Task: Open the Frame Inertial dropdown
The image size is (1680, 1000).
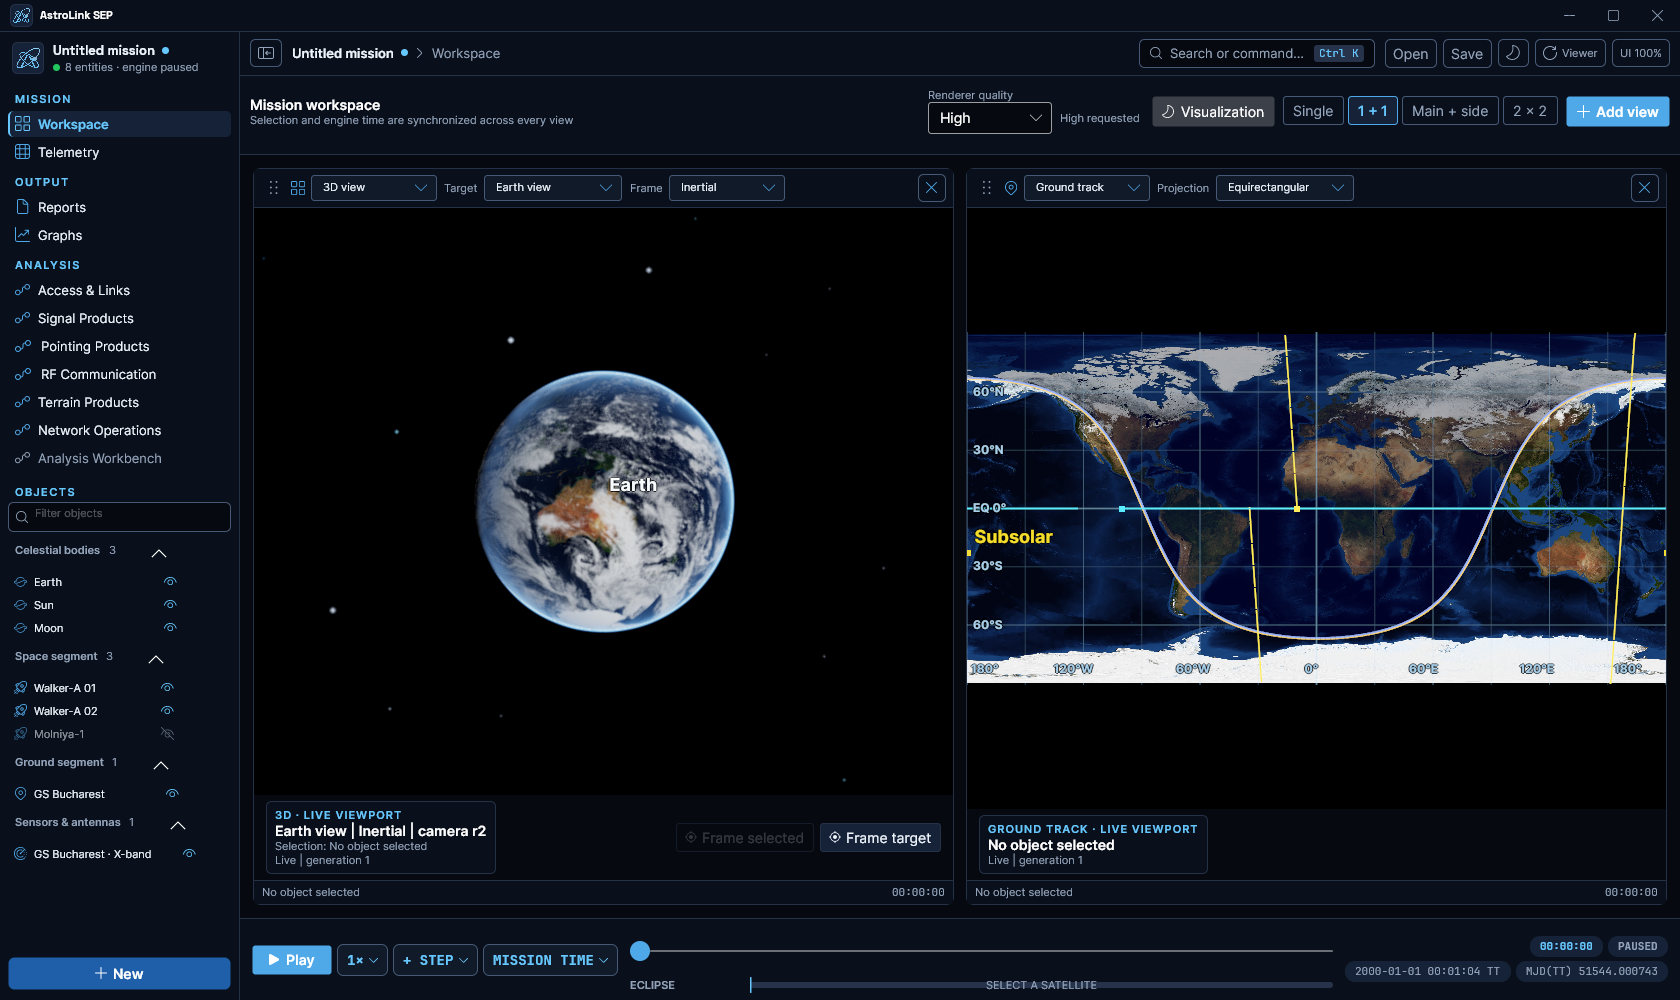Action: click(x=727, y=188)
